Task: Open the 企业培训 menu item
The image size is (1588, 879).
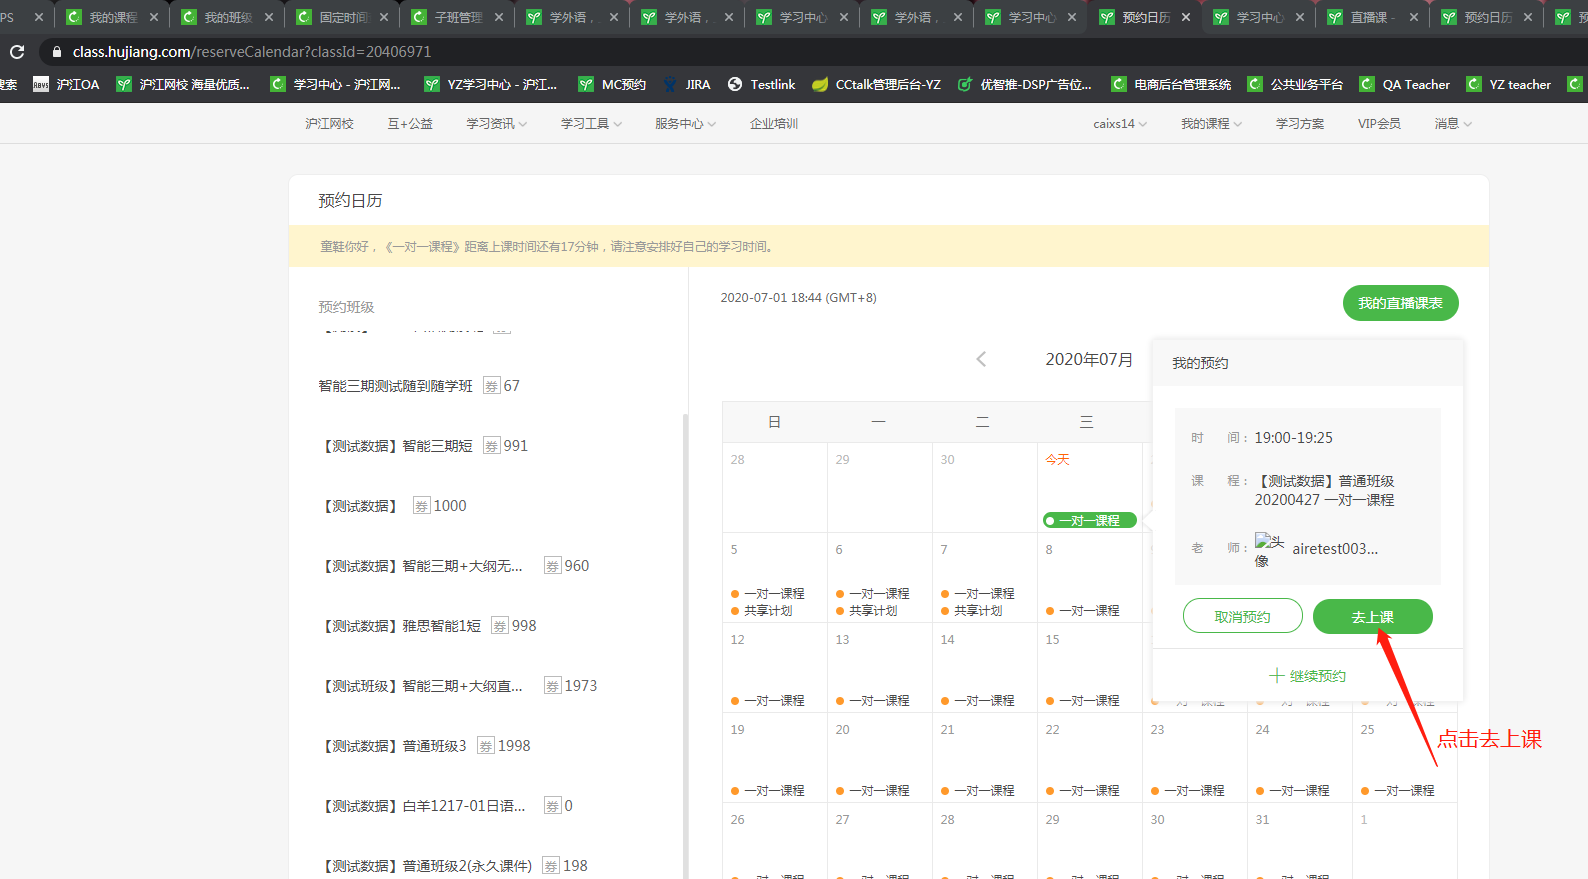Action: click(x=773, y=124)
